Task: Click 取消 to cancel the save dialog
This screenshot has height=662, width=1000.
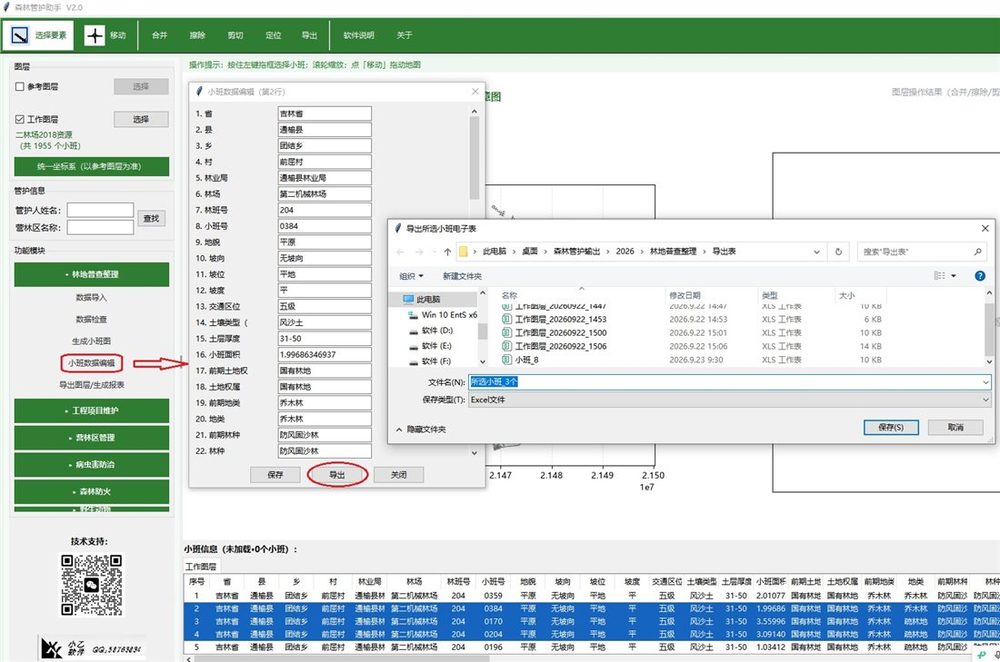Action: point(955,427)
